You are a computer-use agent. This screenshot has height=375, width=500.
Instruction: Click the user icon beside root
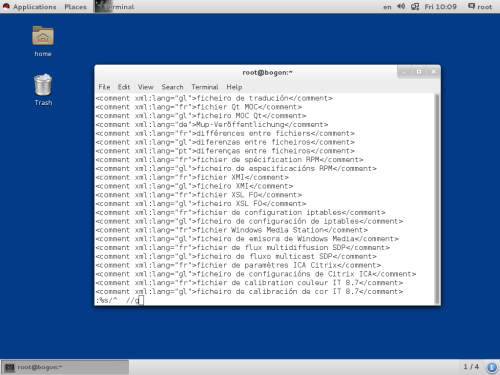471,6
